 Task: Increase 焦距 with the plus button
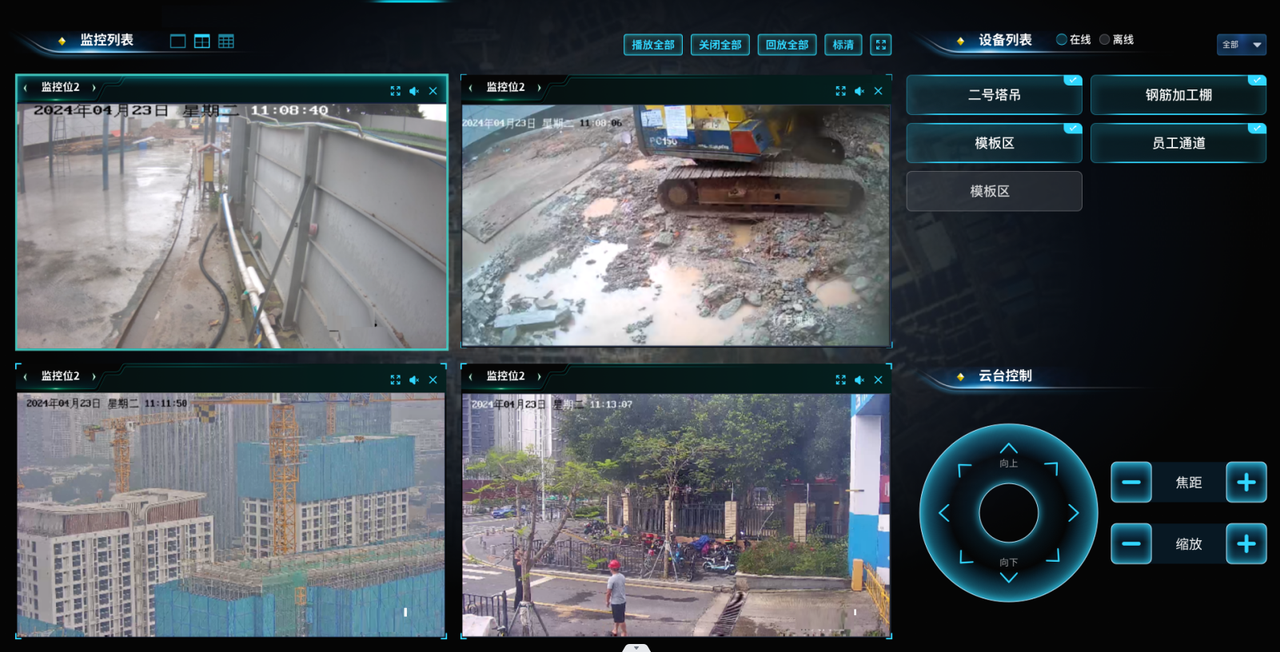1246,483
